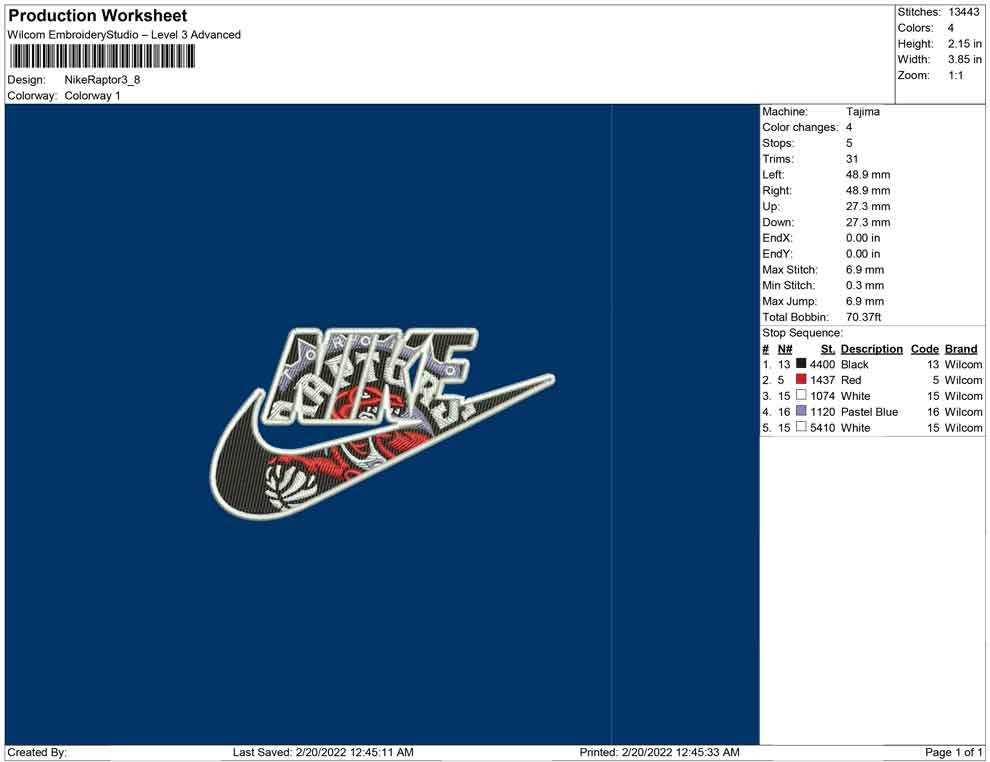Click the 'Production Worksheet' title
The height and width of the screenshot is (762, 990).
pyautogui.click(x=97, y=16)
